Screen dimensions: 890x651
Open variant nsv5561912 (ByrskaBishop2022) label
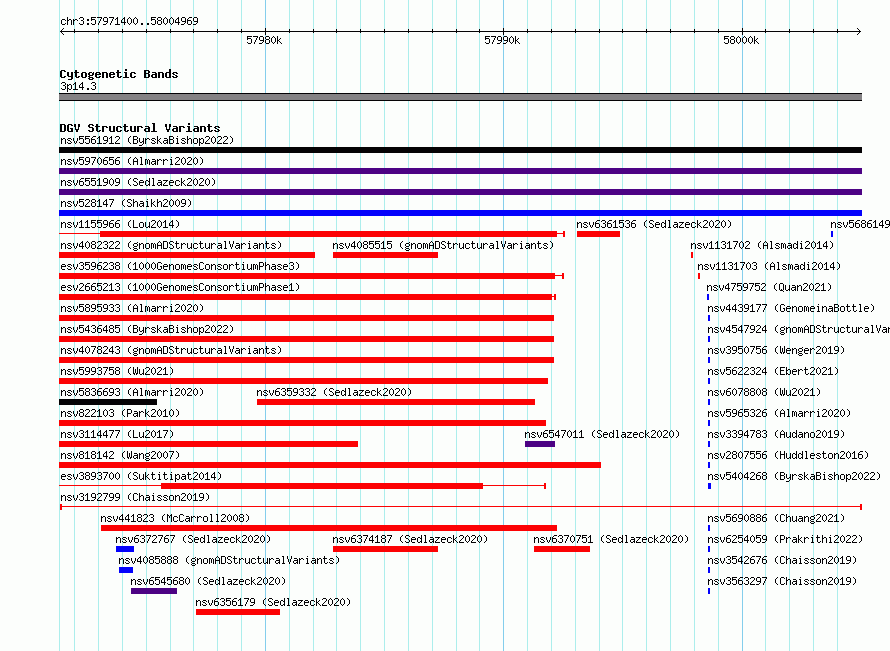coord(147,140)
